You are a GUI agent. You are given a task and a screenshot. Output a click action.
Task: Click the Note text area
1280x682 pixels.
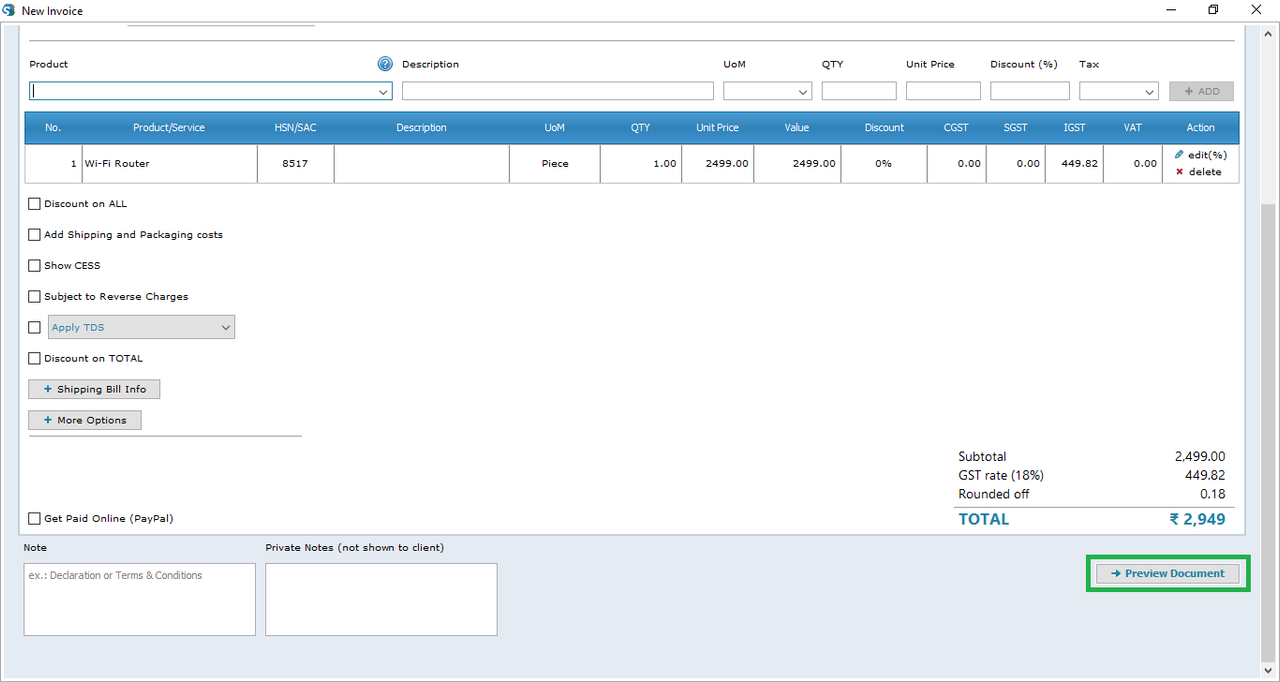140,599
